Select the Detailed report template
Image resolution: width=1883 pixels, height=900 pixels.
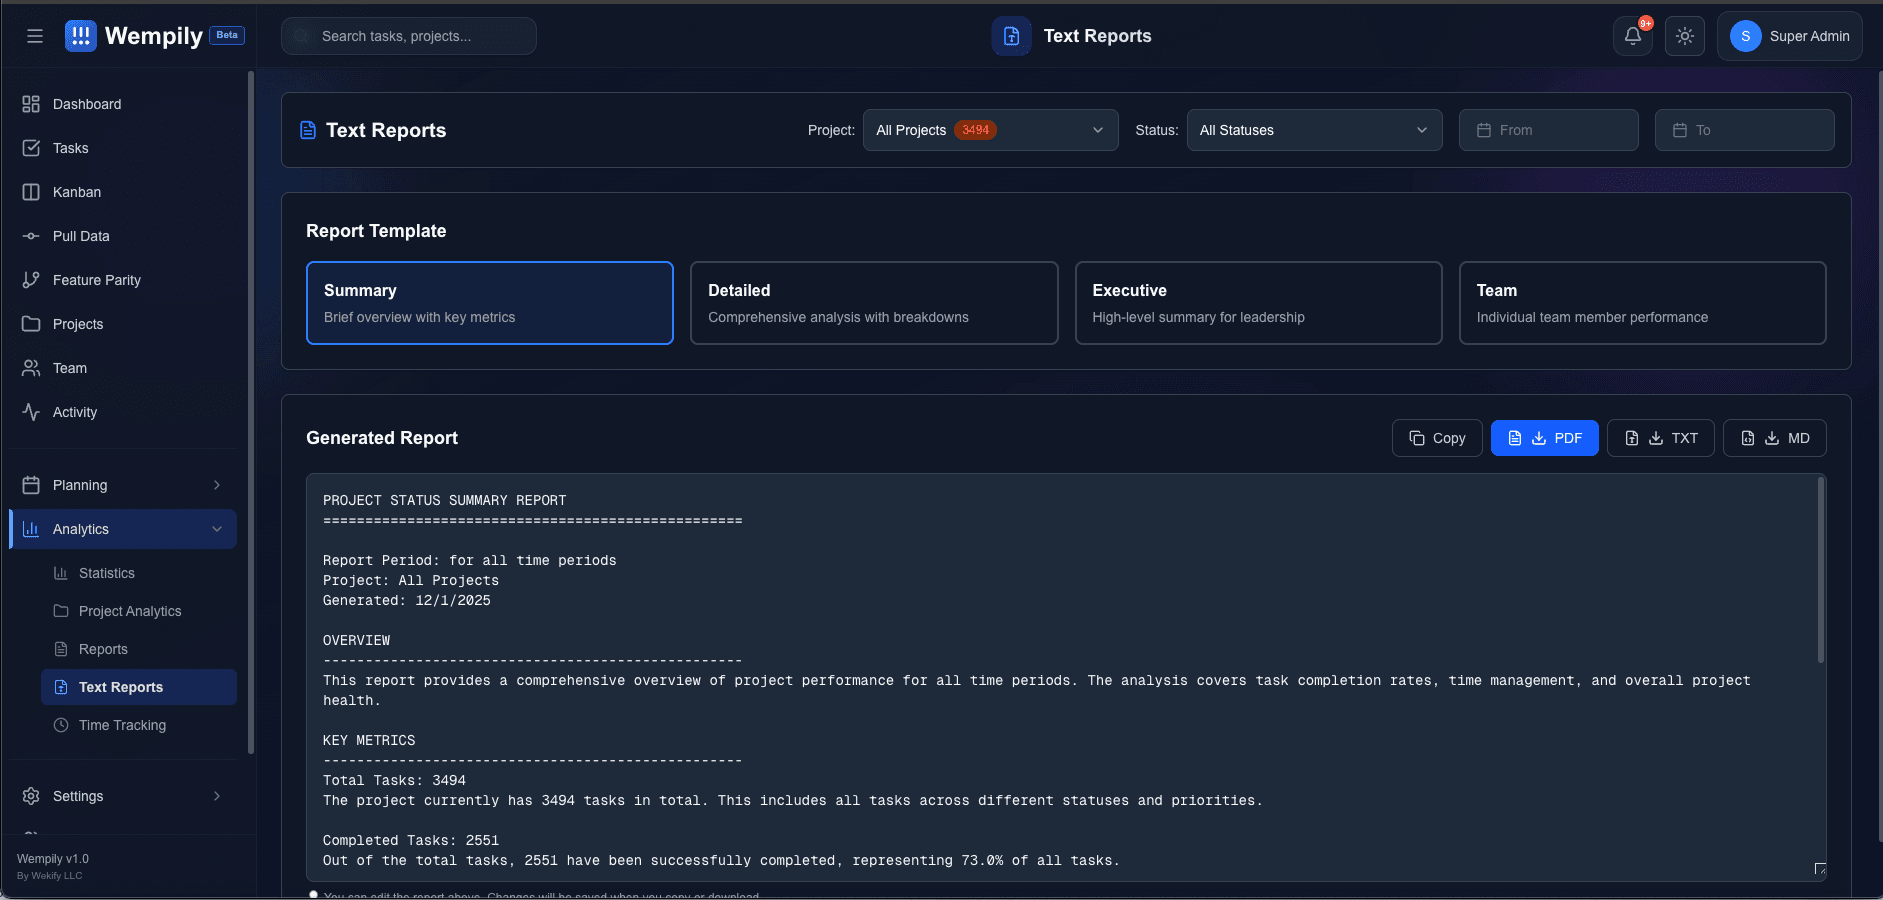(x=873, y=302)
